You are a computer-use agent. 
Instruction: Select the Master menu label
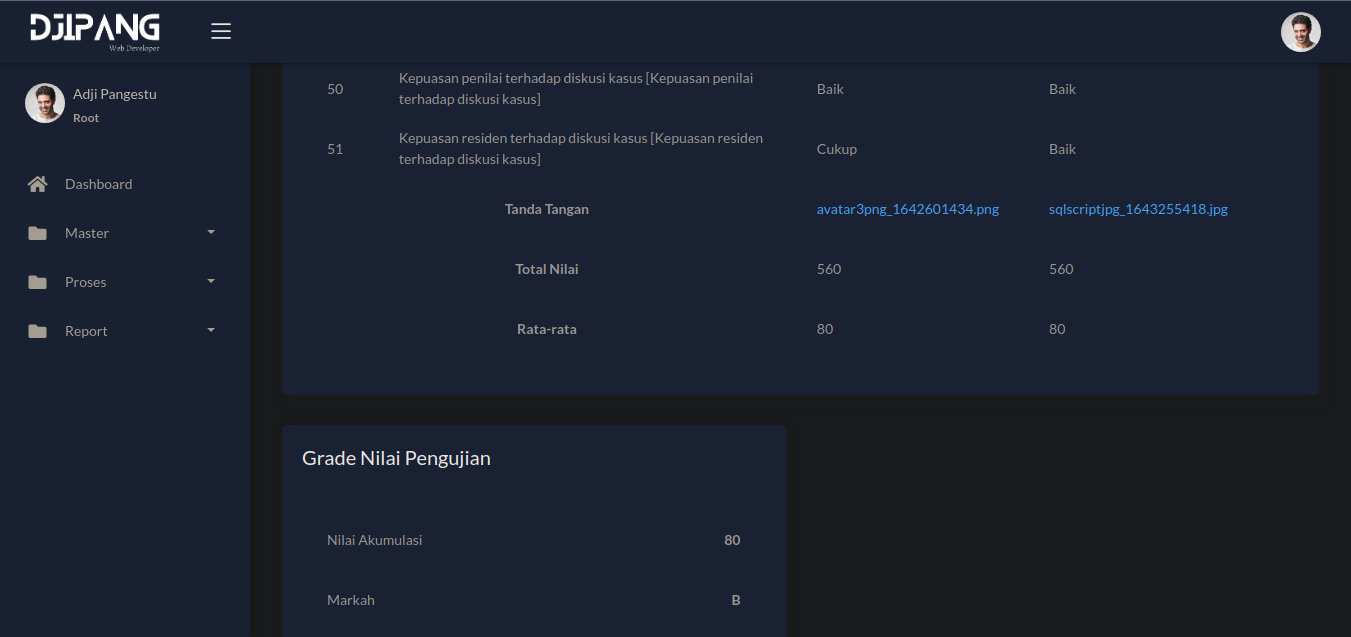point(87,233)
